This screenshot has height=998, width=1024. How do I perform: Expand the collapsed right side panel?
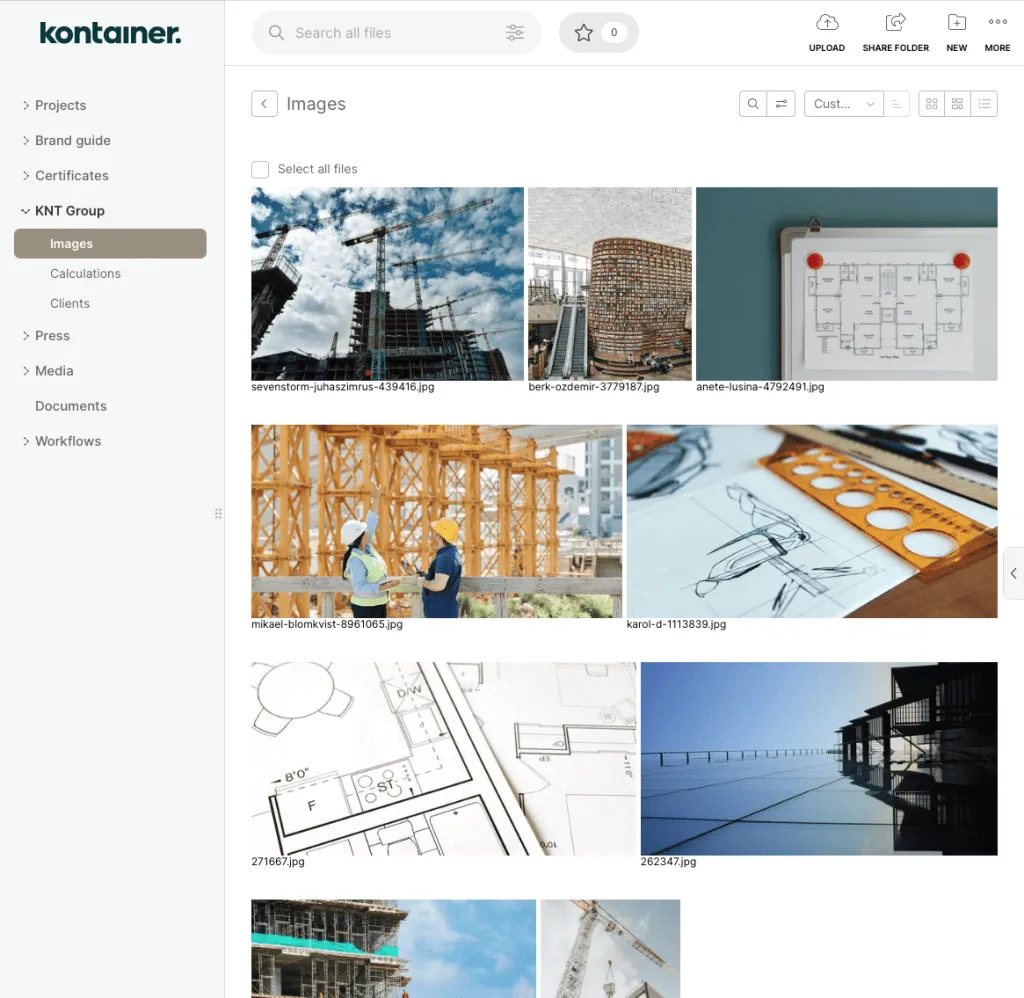coord(1014,573)
